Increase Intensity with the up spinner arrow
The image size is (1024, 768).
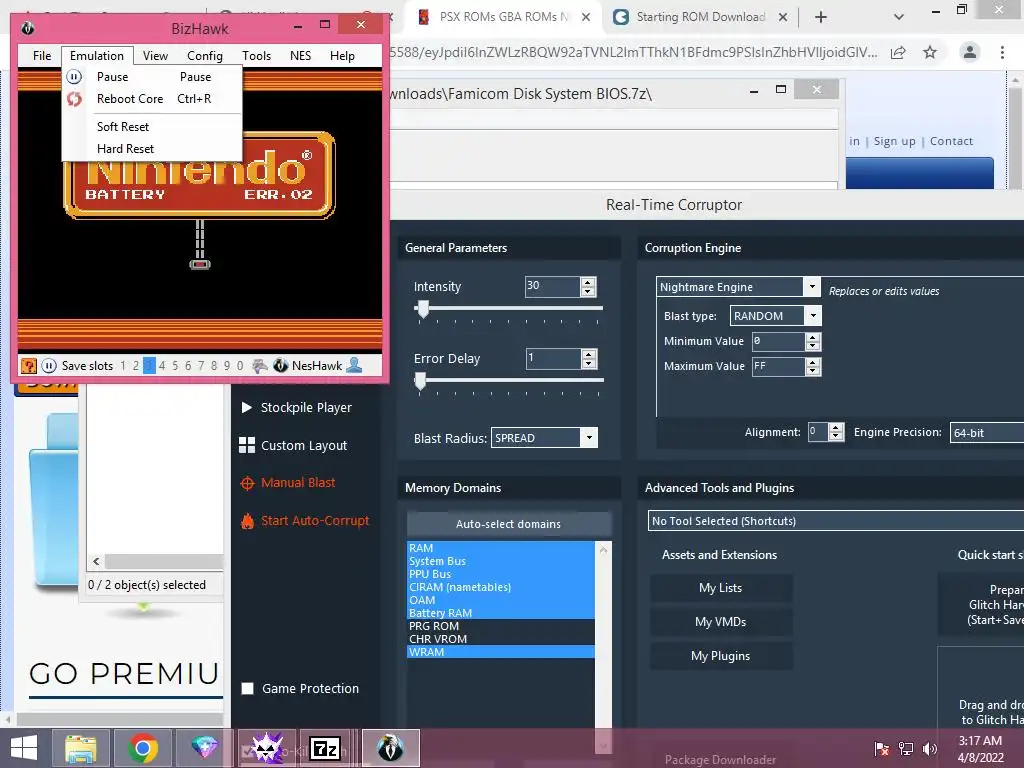[x=588, y=282]
